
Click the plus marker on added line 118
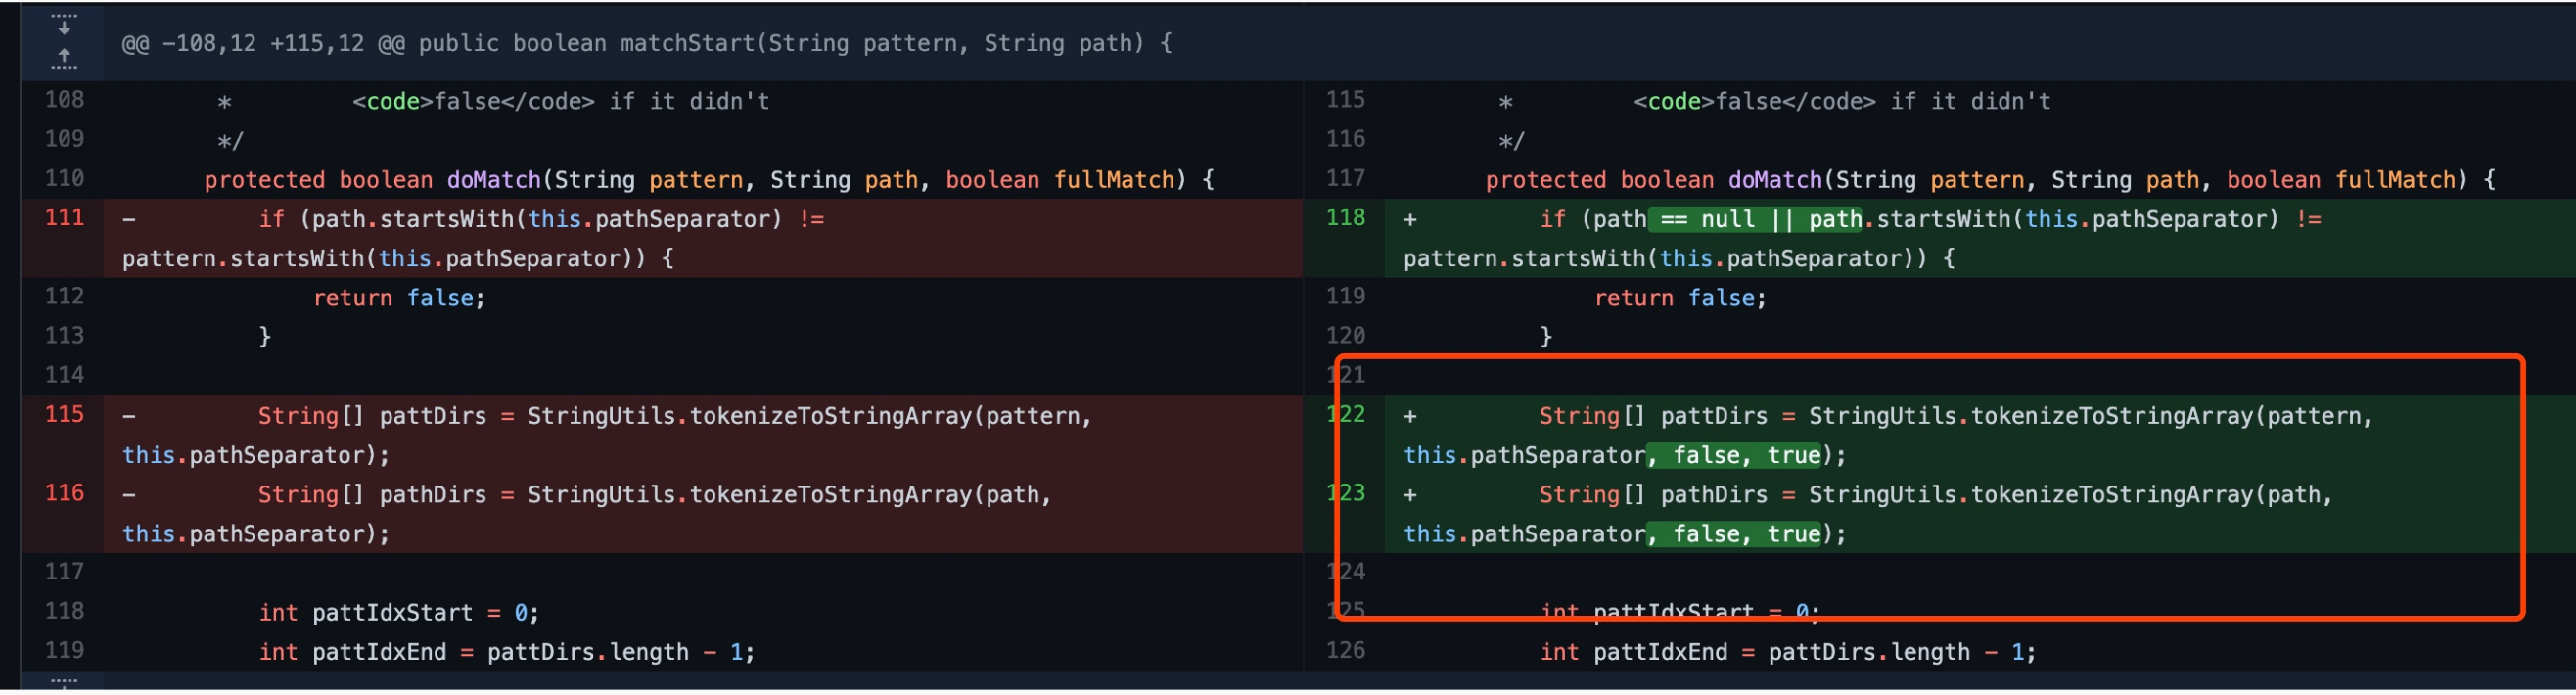pos(1410,220)
